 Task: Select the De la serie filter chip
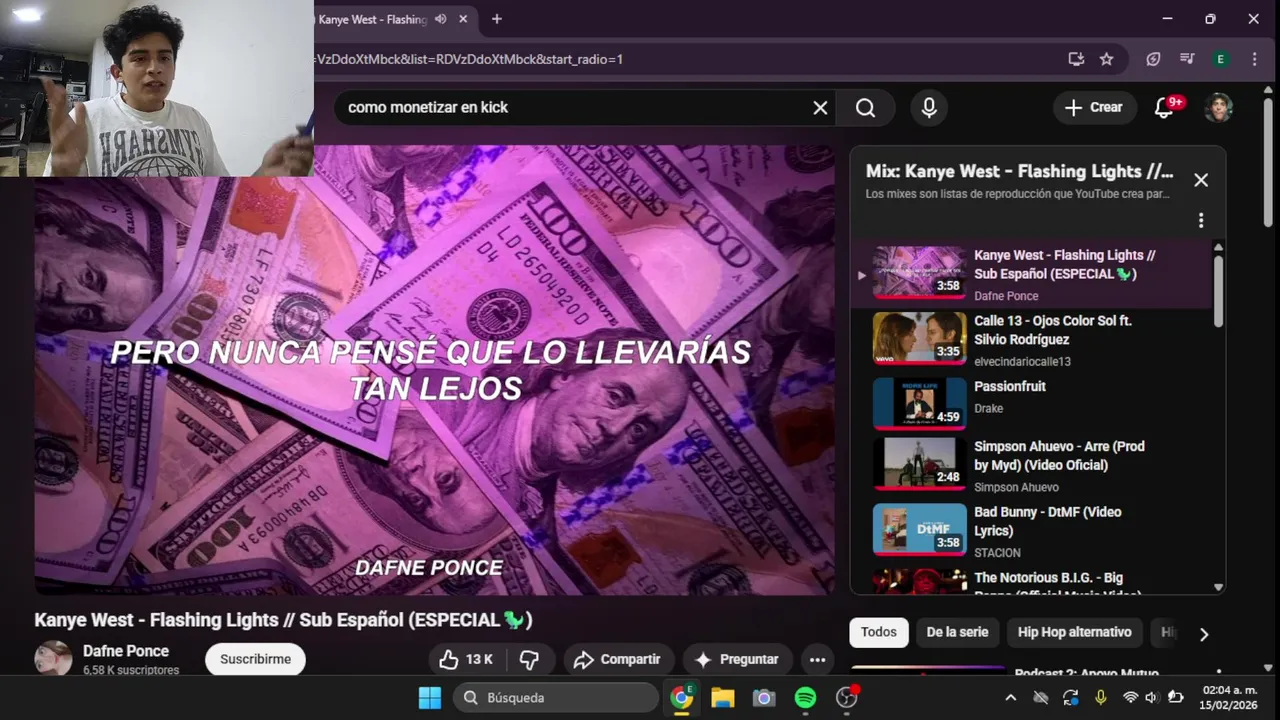coord(957,632)
